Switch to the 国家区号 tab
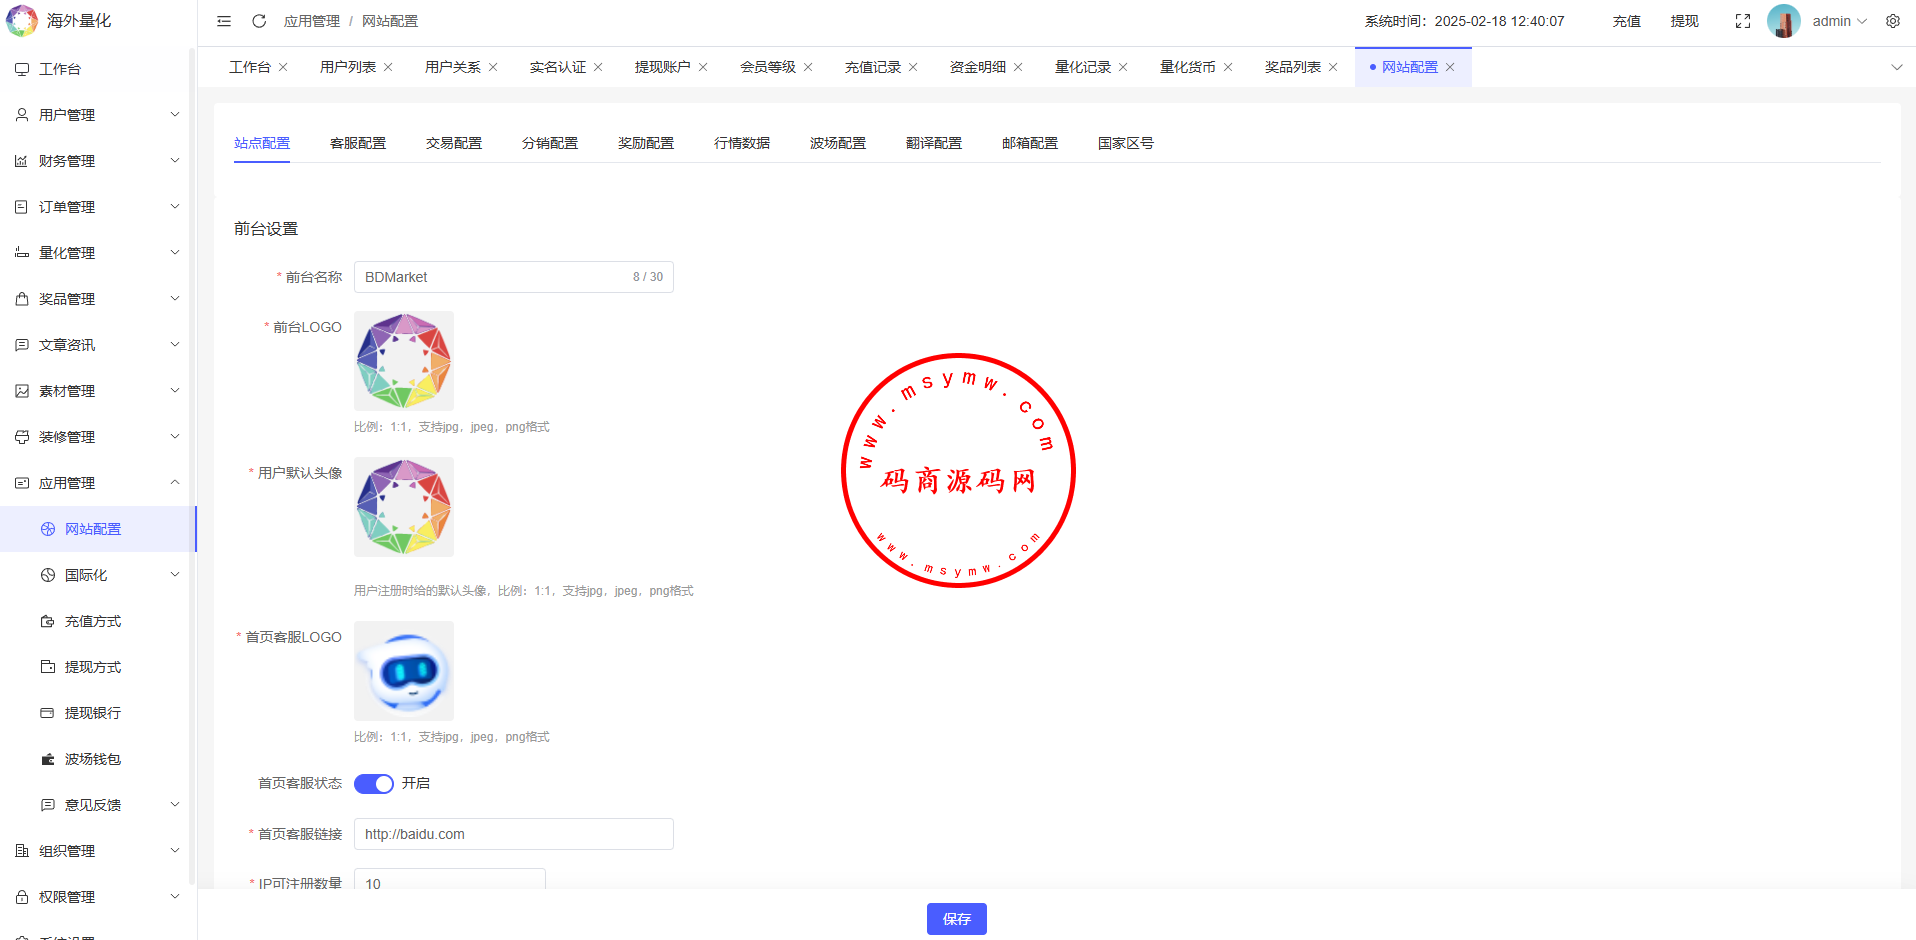The width and height of the screenshot is (1916, 940). (x=1126, y=143)
